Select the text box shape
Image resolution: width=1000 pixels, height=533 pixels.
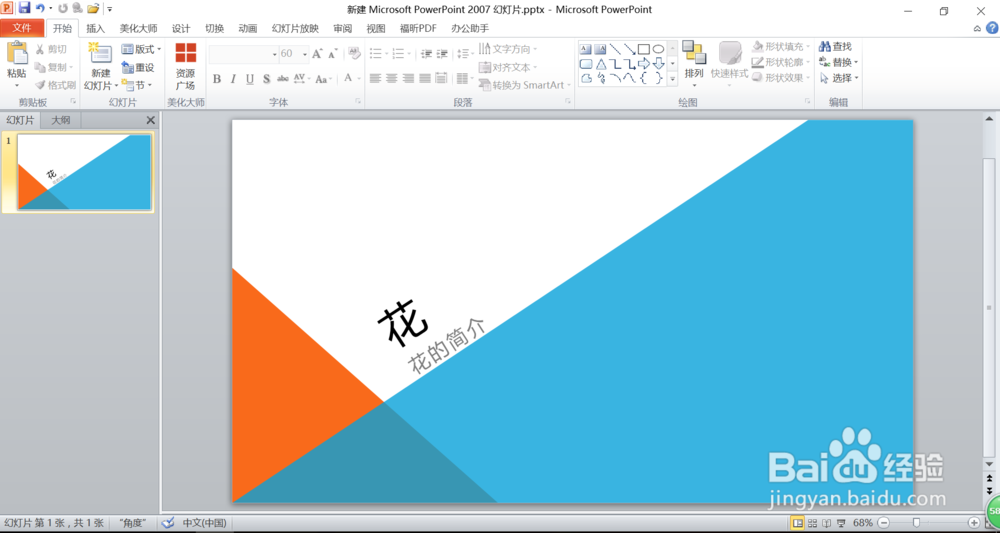(x=585, y=49)
